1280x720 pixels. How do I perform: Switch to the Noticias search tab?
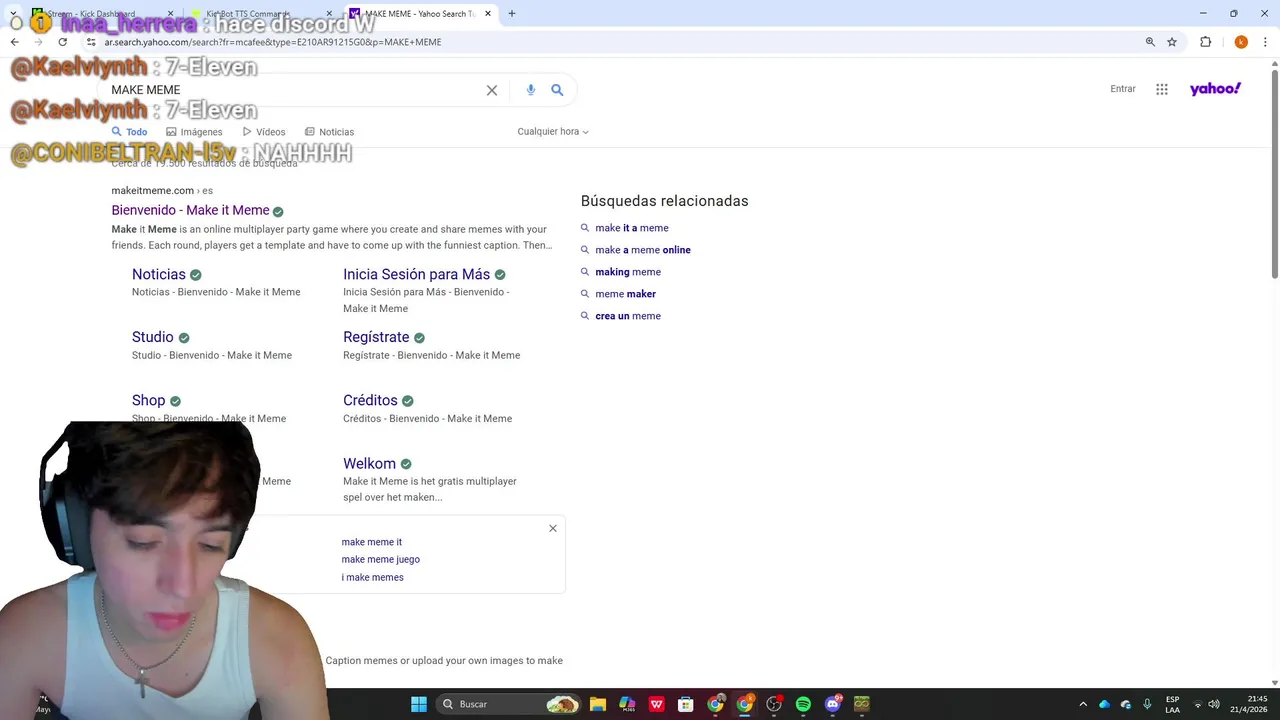(330, 132)
